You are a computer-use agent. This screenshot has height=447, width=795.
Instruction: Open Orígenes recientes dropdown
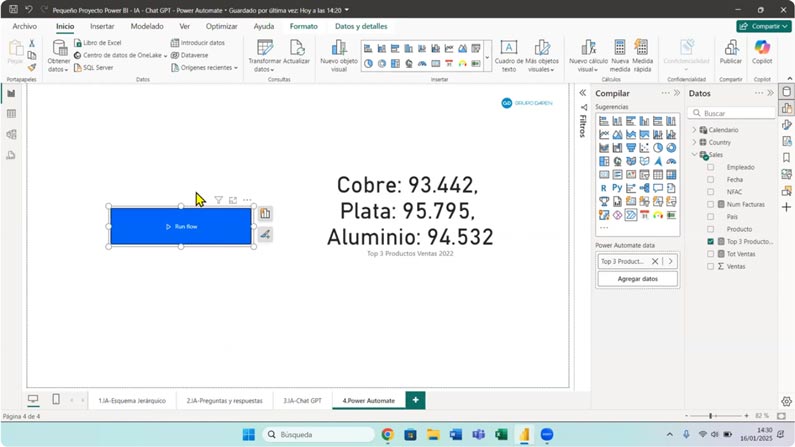[x=205, y=67]
